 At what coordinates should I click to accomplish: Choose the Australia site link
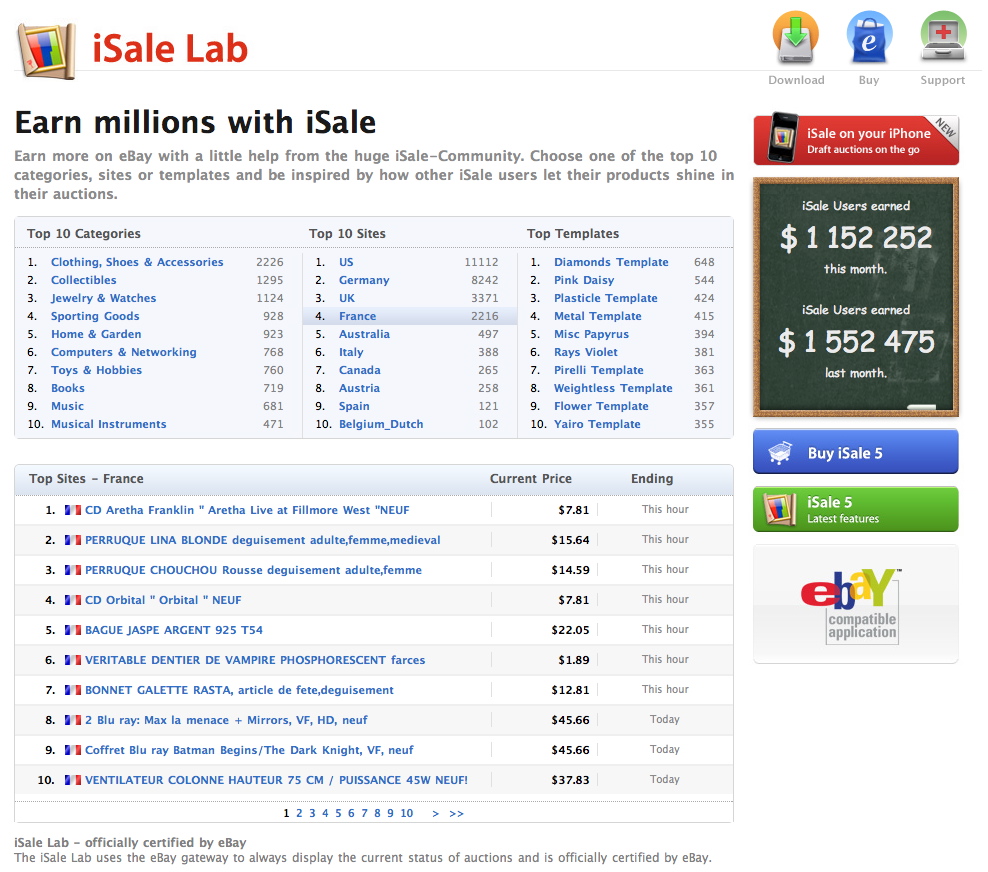(x=364, y=334)
